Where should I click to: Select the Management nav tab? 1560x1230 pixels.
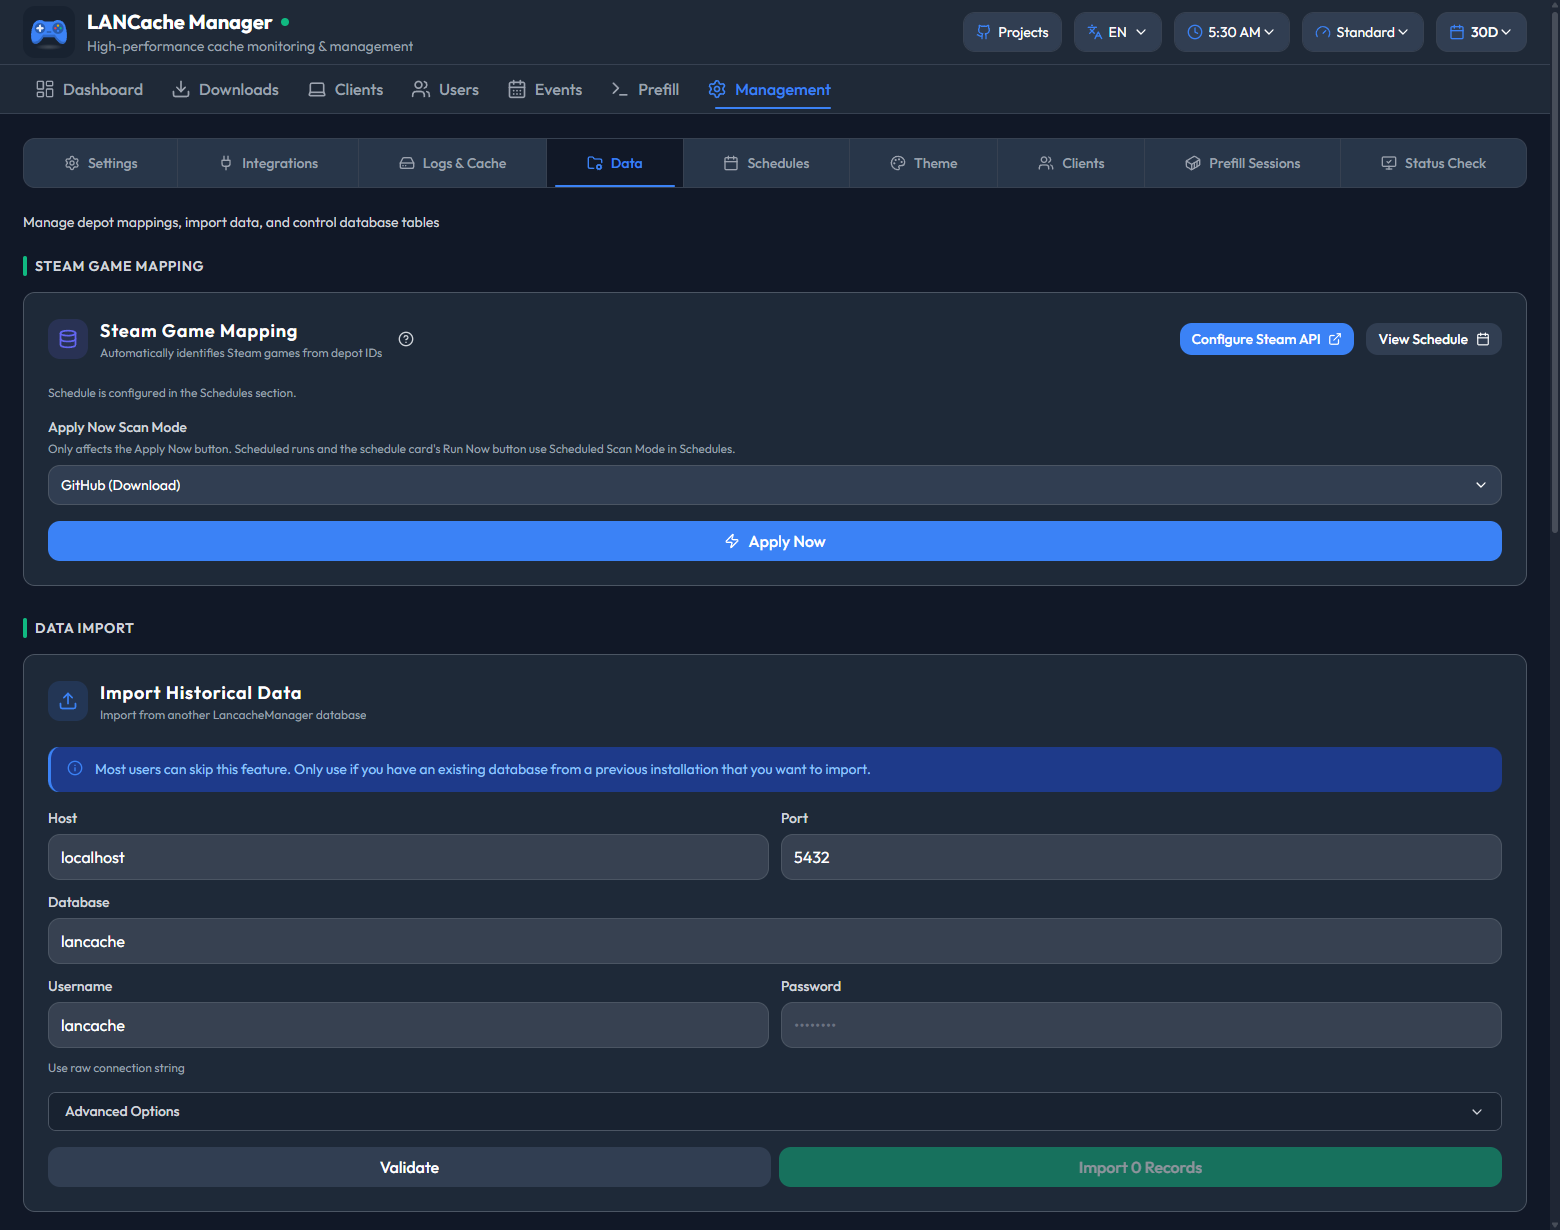(769, 89)
